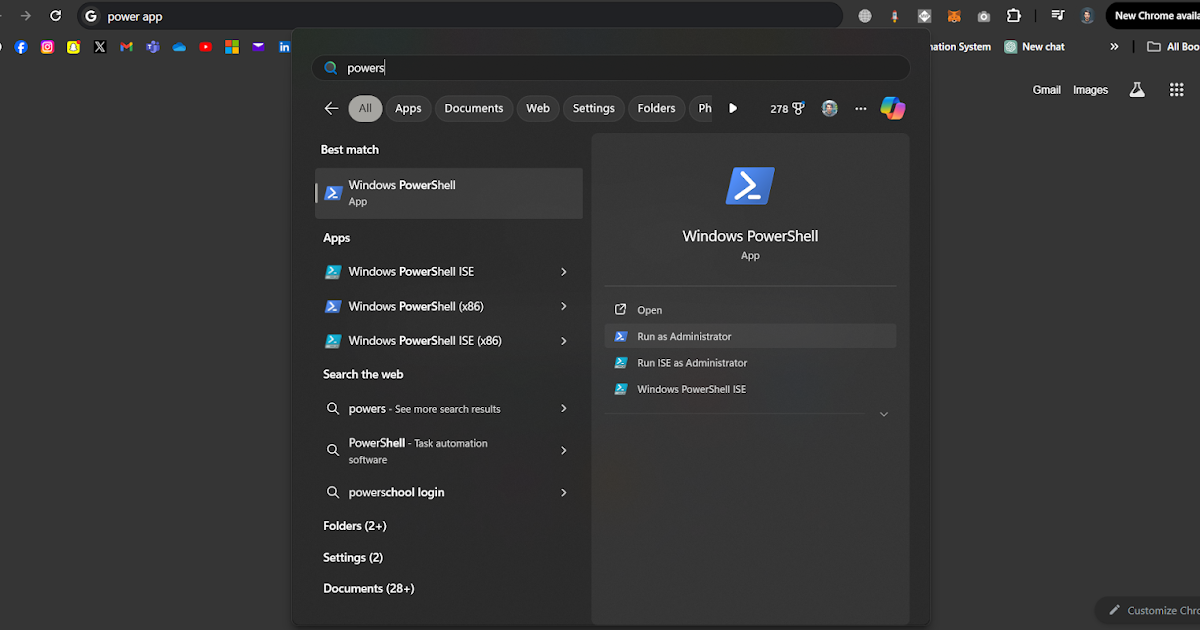
Task: Select the Apps search filter tab
Action: pos(408,109)
